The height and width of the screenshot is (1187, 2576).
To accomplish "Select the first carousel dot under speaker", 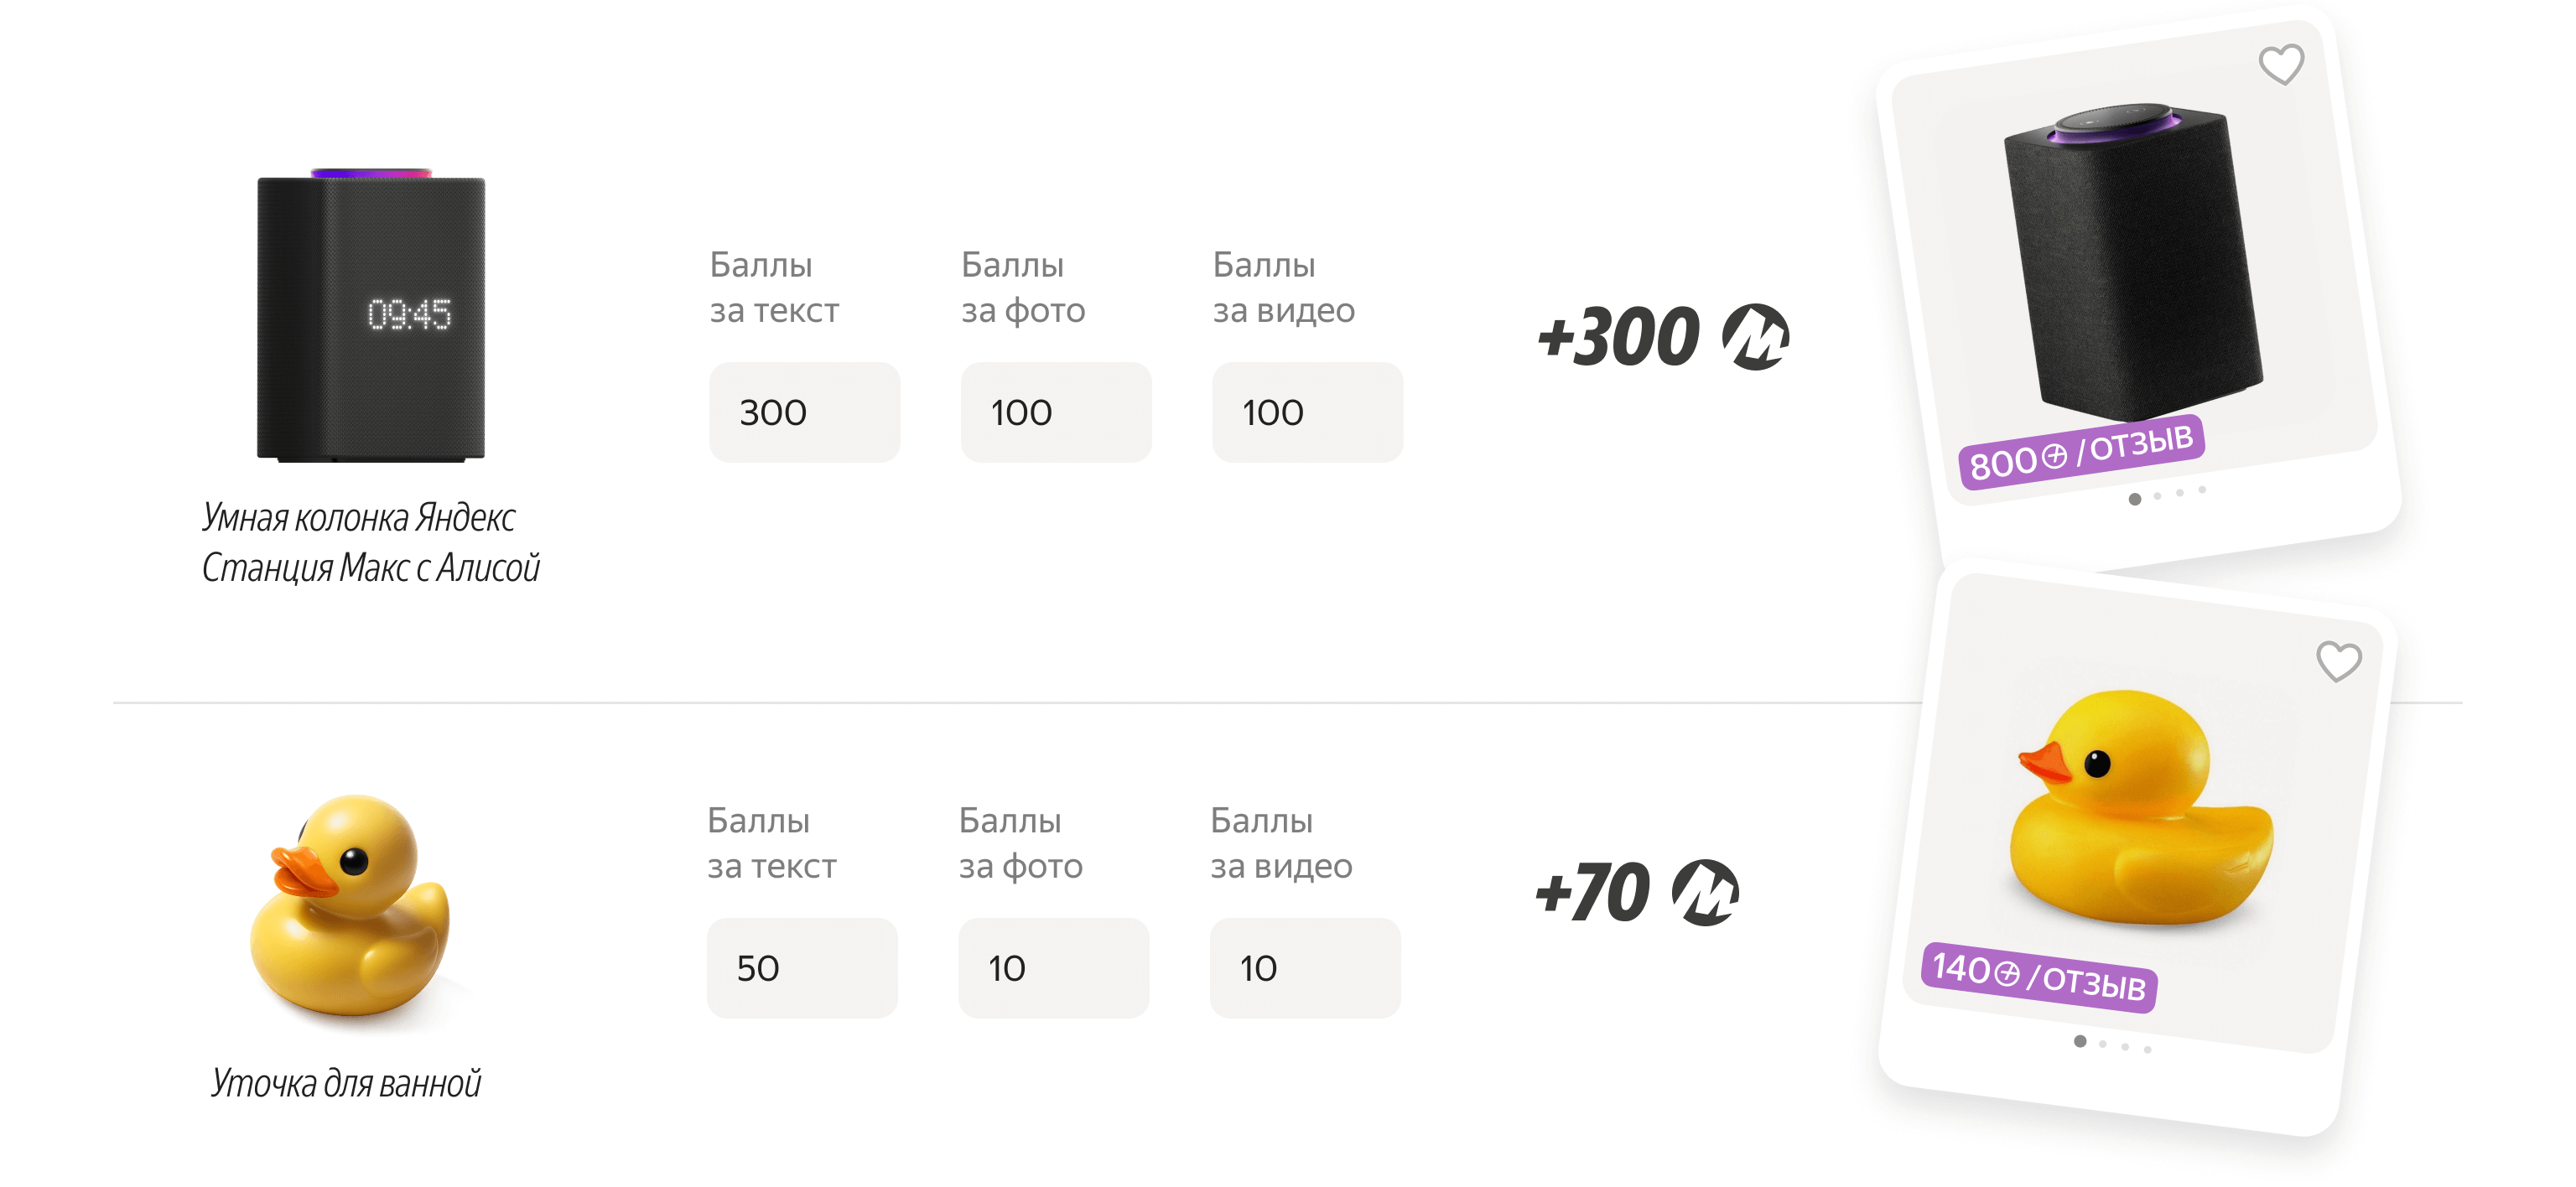I will pos(2135,499).
